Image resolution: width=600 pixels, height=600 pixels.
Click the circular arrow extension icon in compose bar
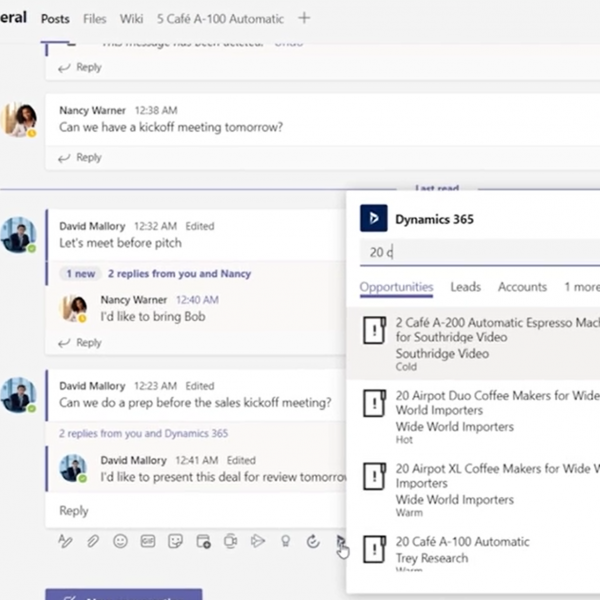313,541
